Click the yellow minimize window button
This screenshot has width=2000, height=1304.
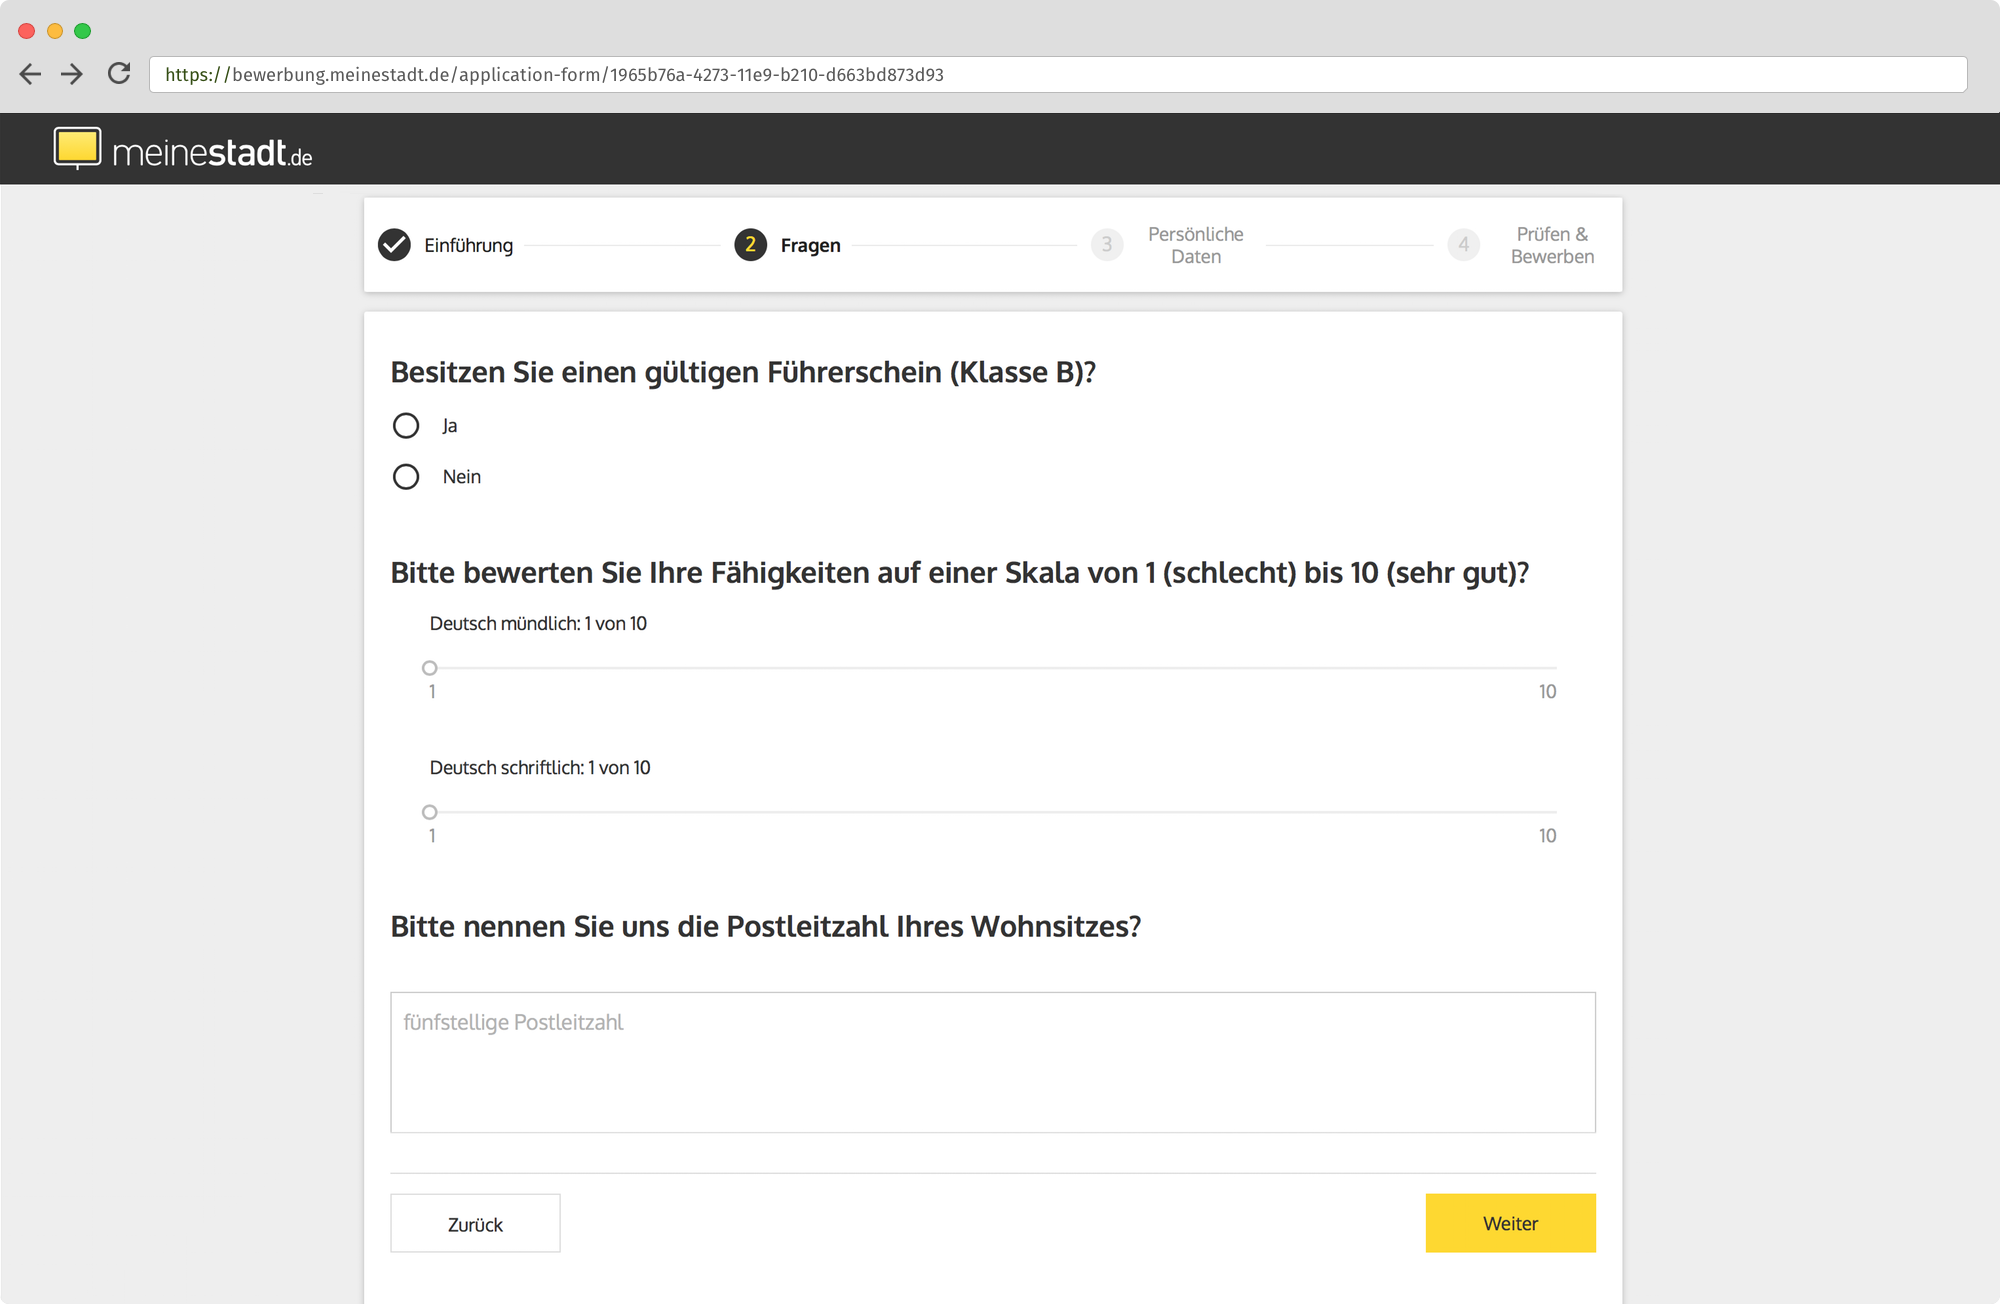(55, 31)
